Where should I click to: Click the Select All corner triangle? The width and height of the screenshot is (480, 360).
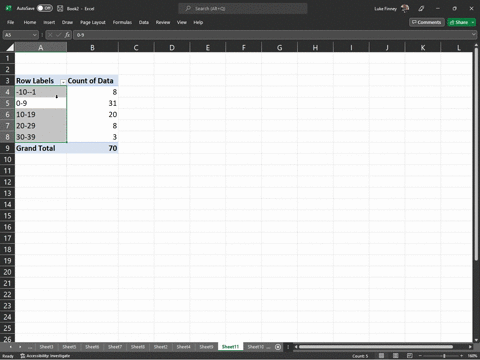(x=10, y=47)
